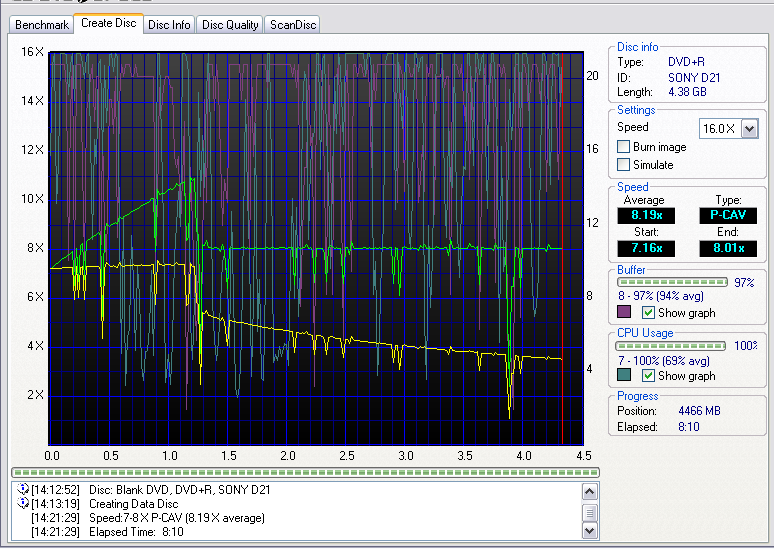The image size is (774, 549).
Task: Click the log scroll up arrow
Action: (590, 492)
